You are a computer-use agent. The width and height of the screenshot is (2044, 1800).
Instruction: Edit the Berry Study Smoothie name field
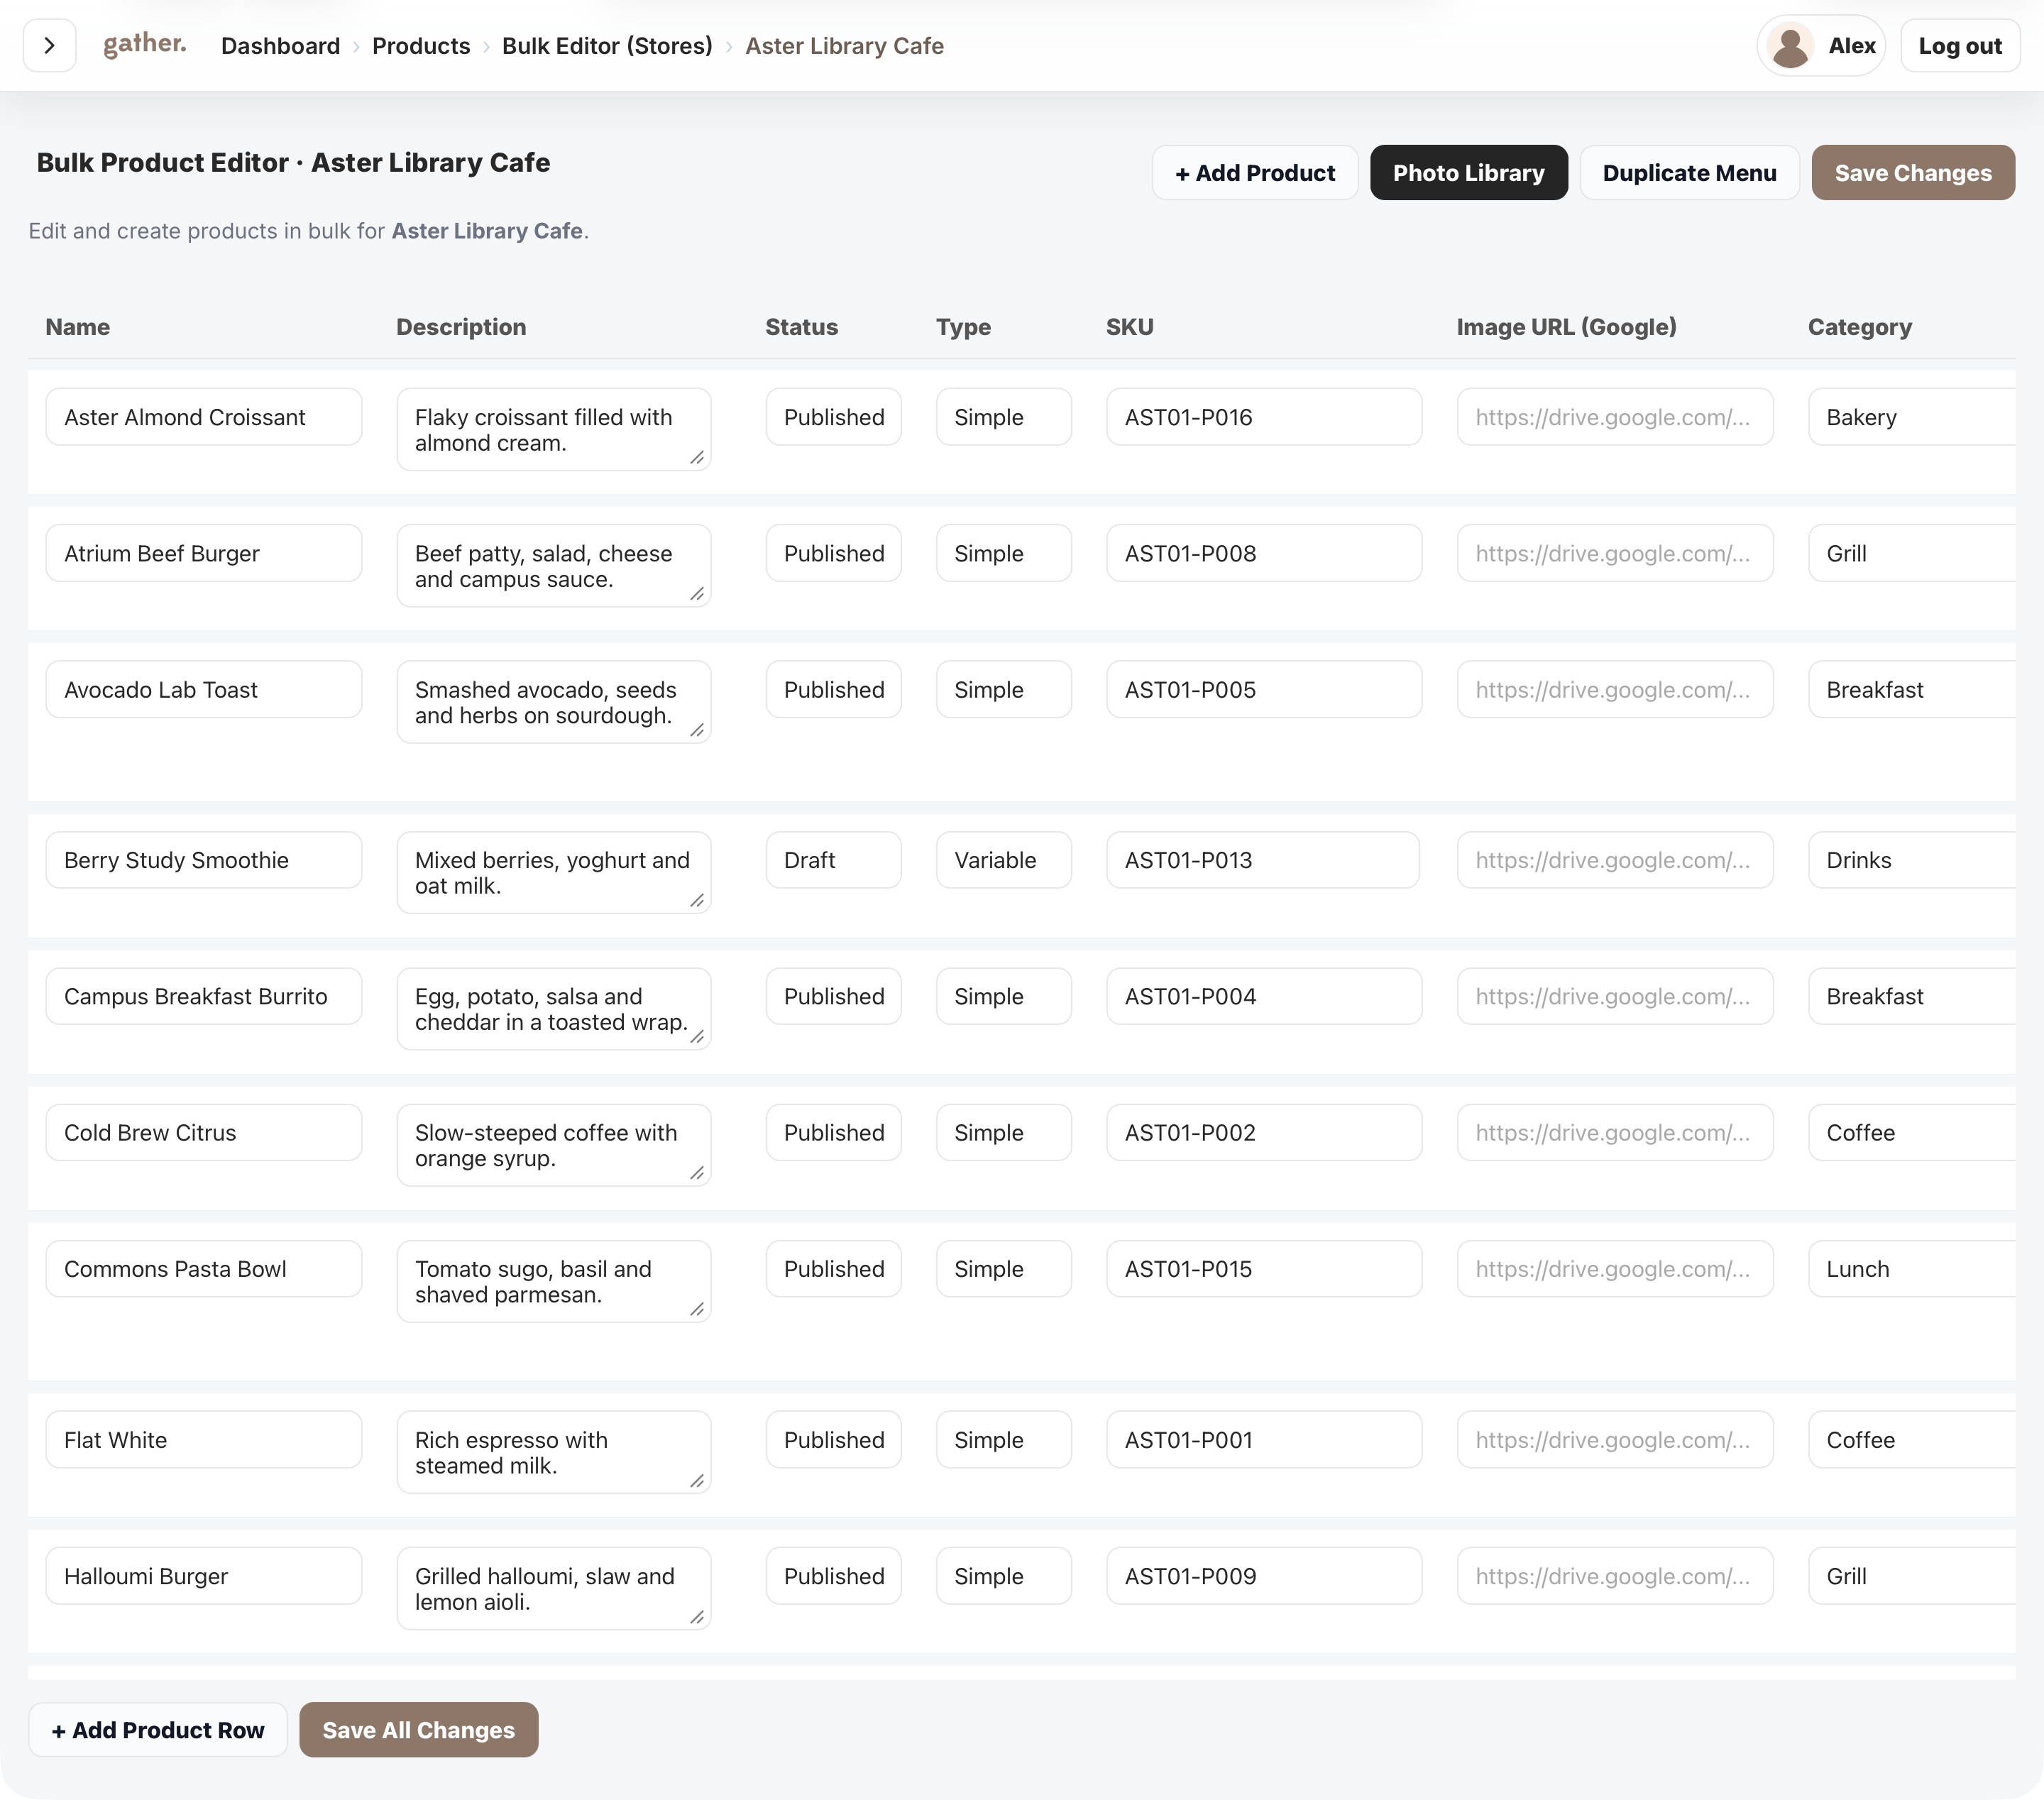204,860
